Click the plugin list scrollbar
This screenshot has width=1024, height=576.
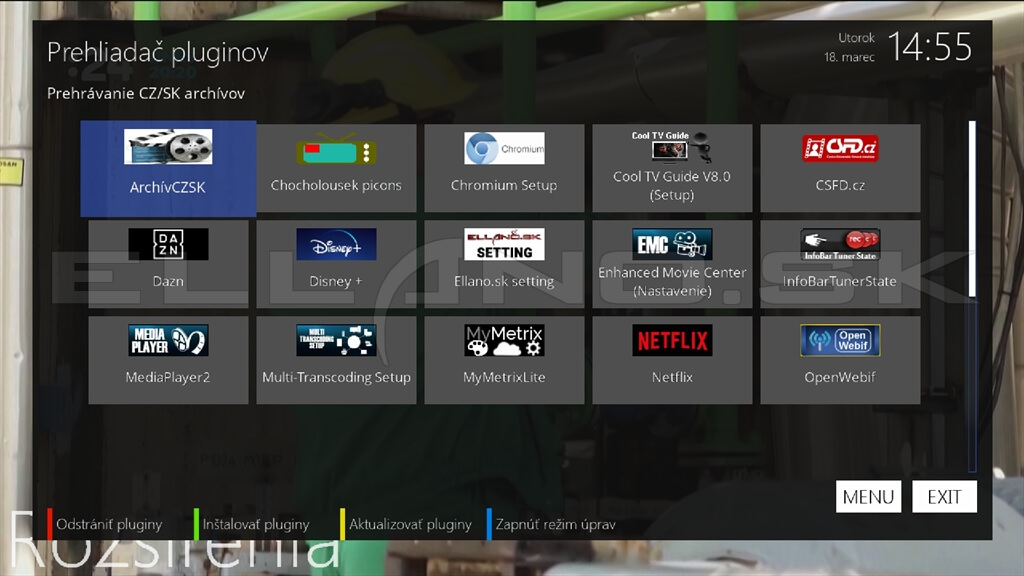click(972, 296)
